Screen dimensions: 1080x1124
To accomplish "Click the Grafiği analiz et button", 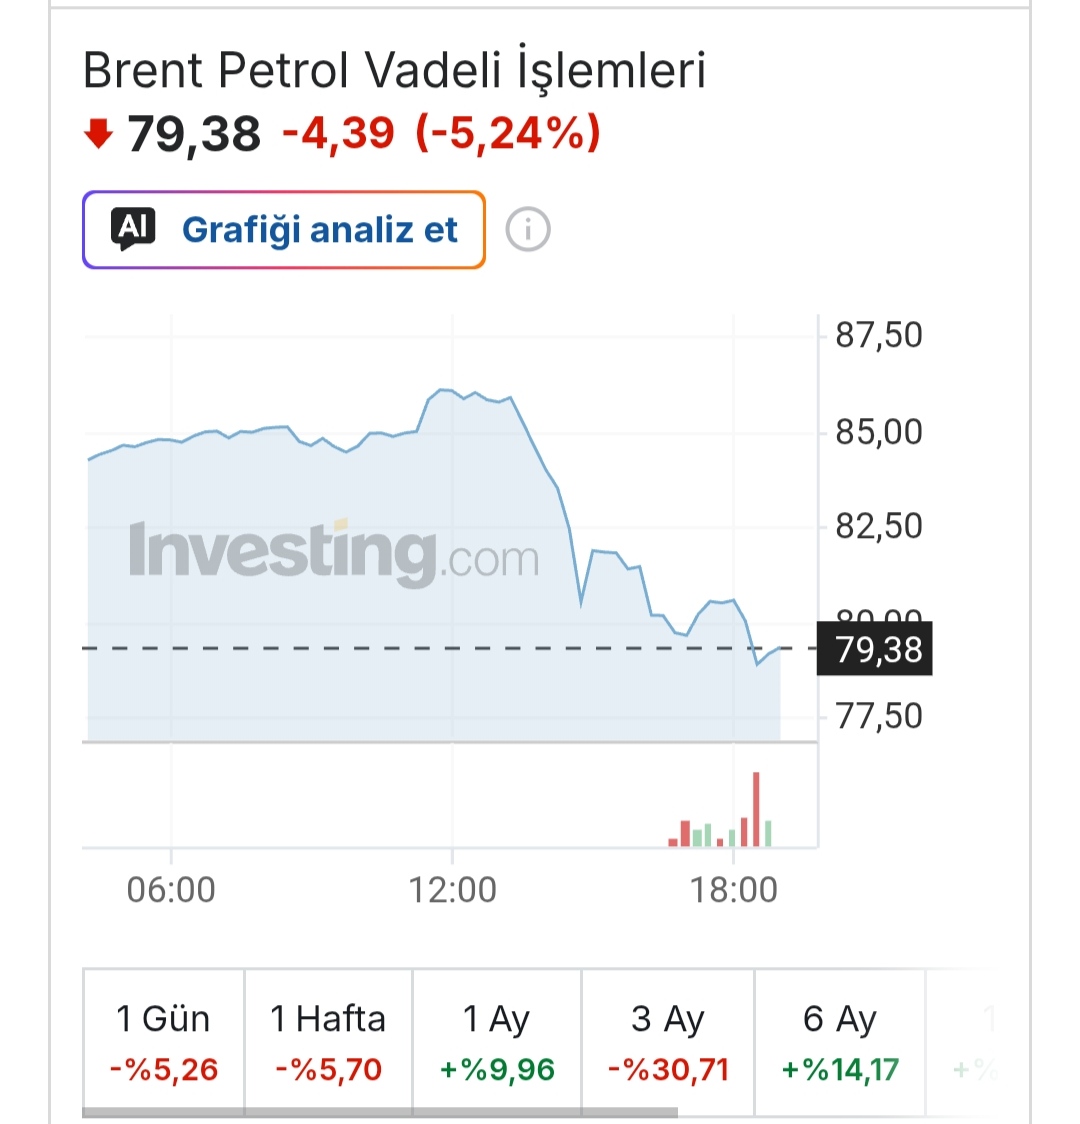I will (x=284, y=230).
